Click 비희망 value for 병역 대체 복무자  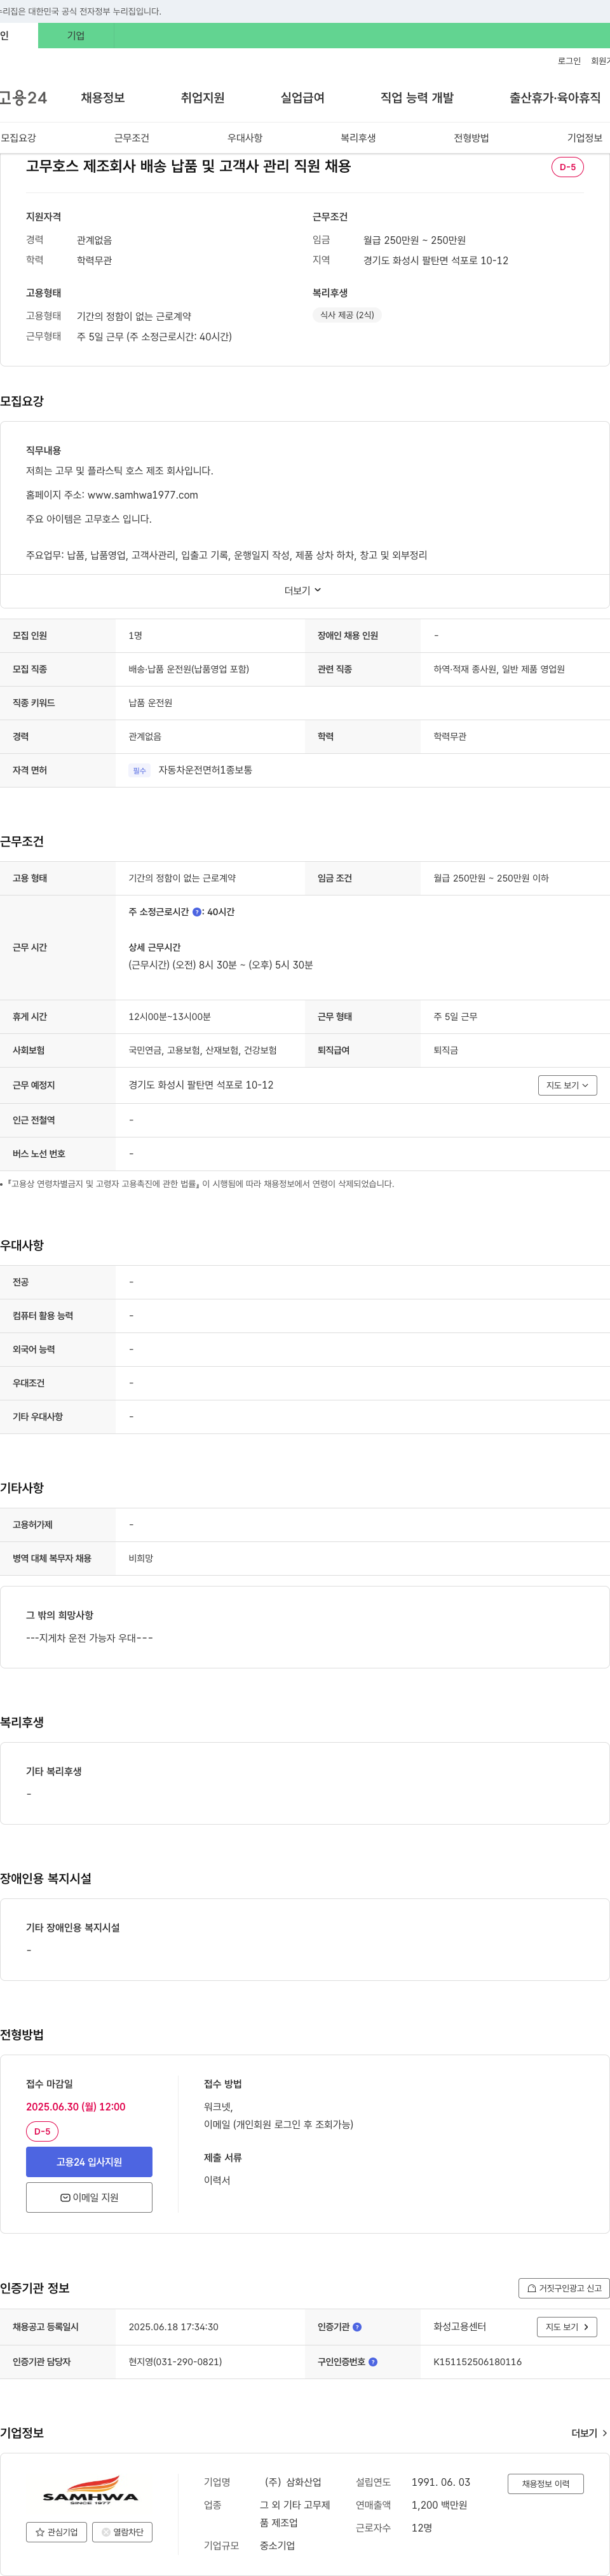point(141,1558)
